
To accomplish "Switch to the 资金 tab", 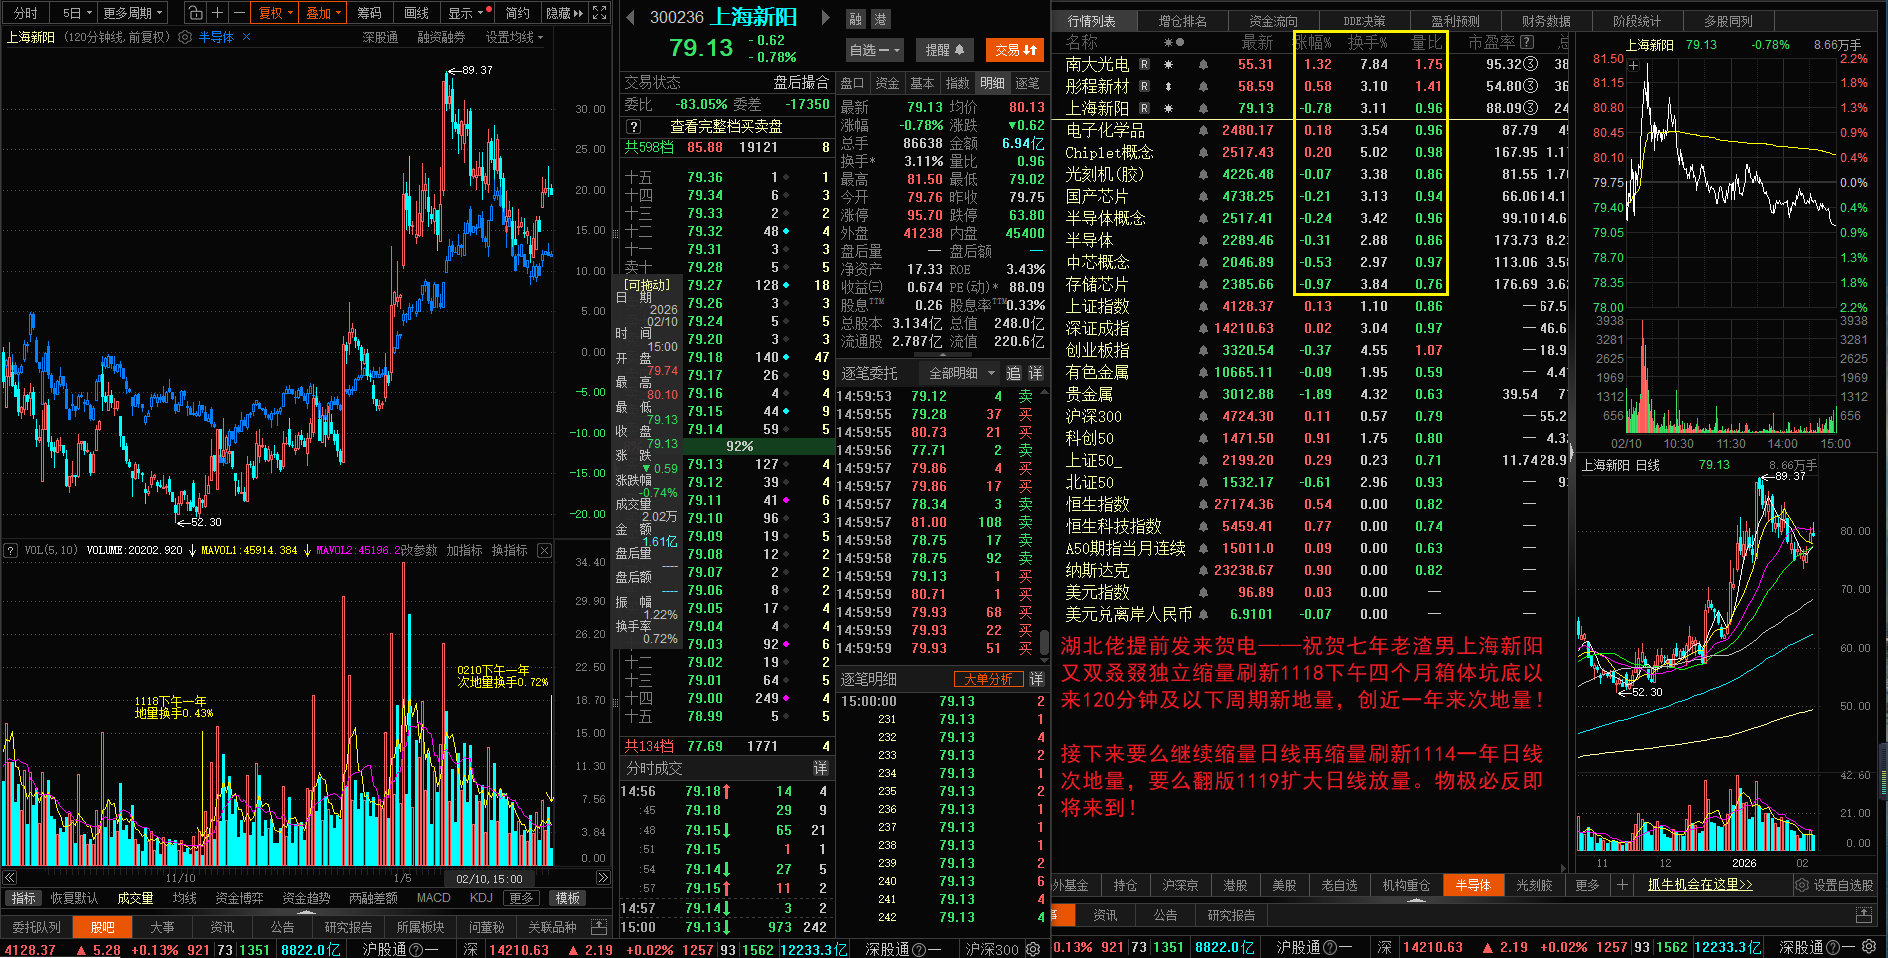I will (887, 83).
